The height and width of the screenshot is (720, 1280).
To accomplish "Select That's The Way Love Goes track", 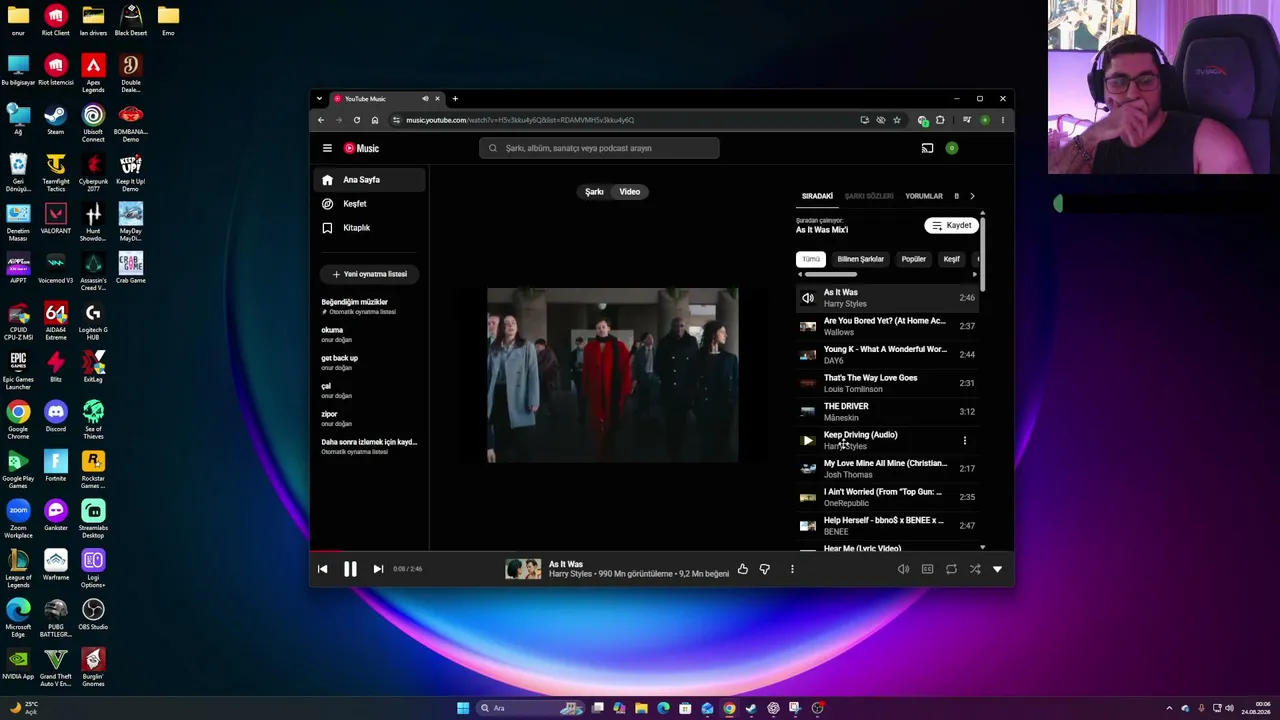I will (887, 383).
